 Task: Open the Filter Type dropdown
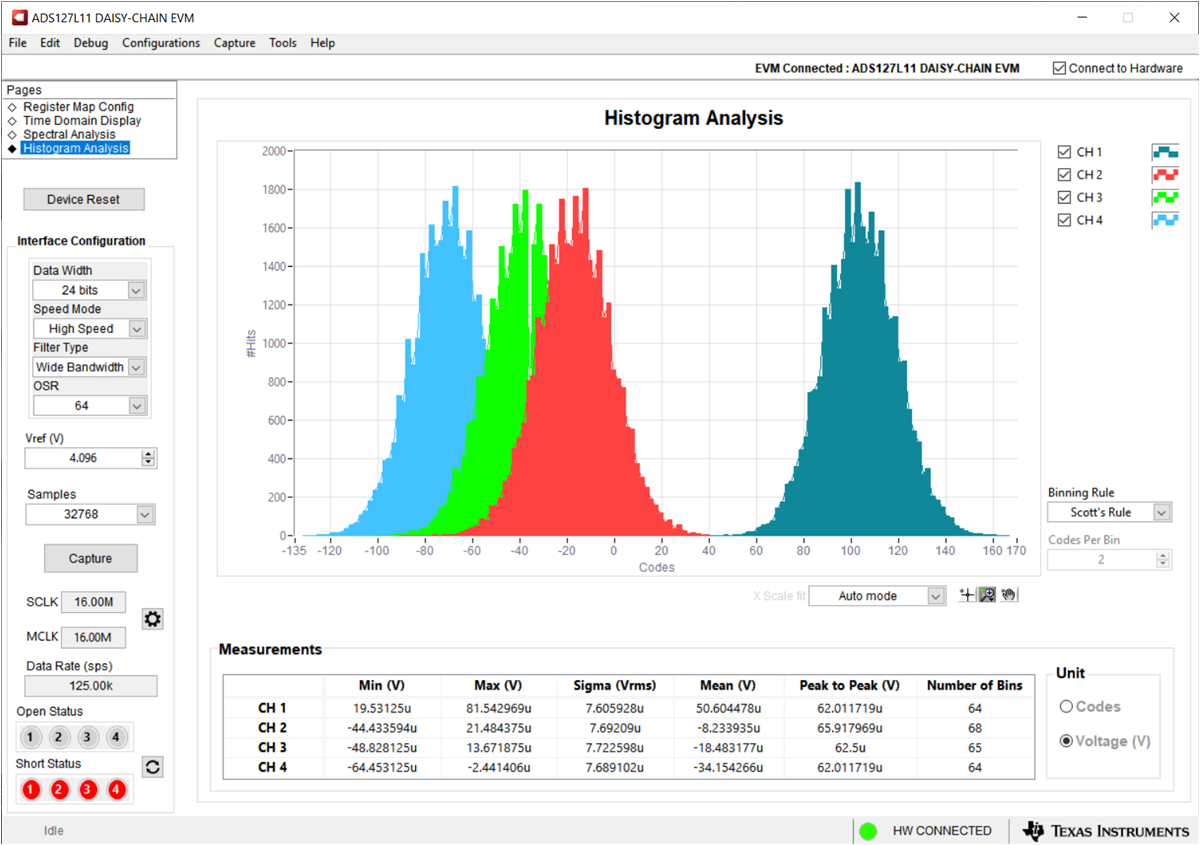click(137, 367)
